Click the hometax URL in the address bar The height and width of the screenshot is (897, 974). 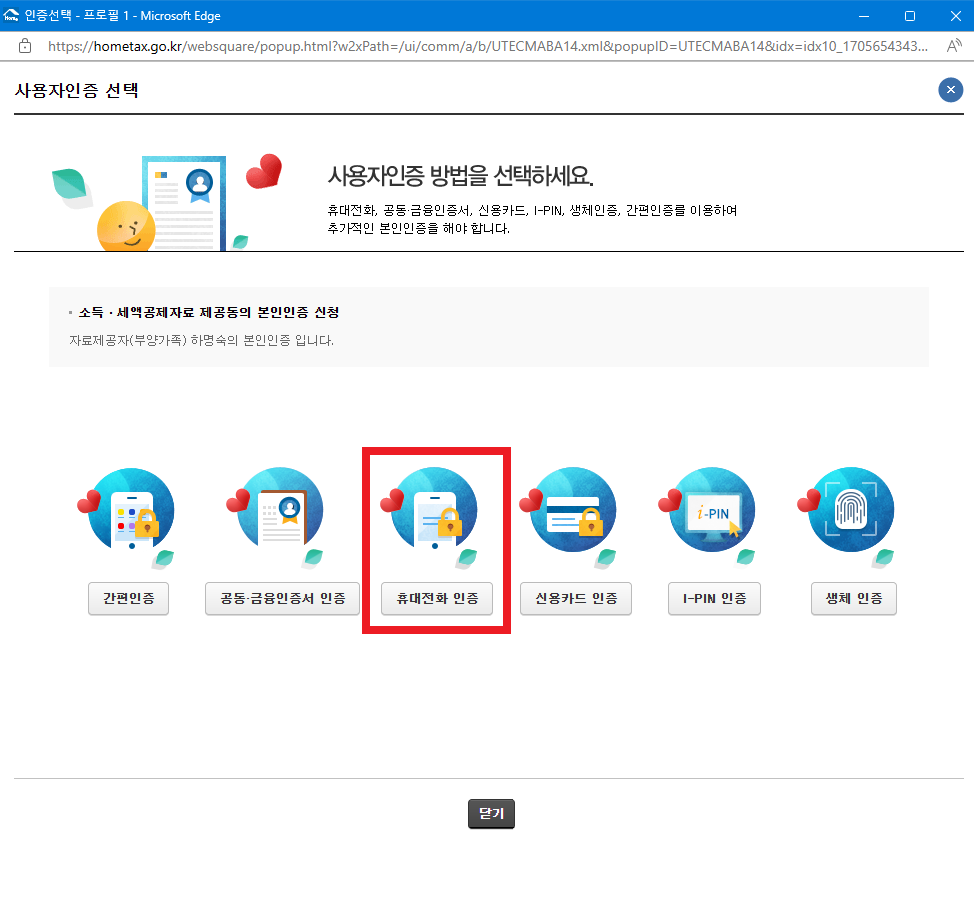pyautogui.click(x=488, y=47)
